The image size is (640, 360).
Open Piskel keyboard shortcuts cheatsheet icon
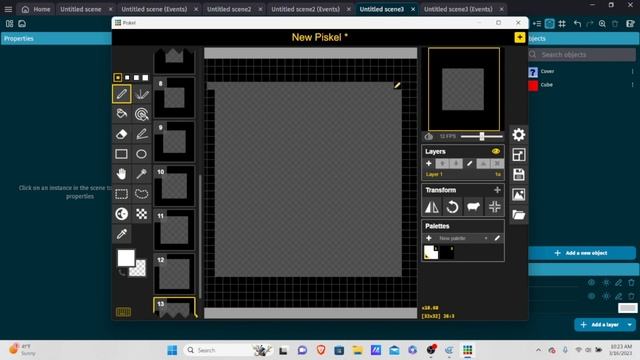123,312
